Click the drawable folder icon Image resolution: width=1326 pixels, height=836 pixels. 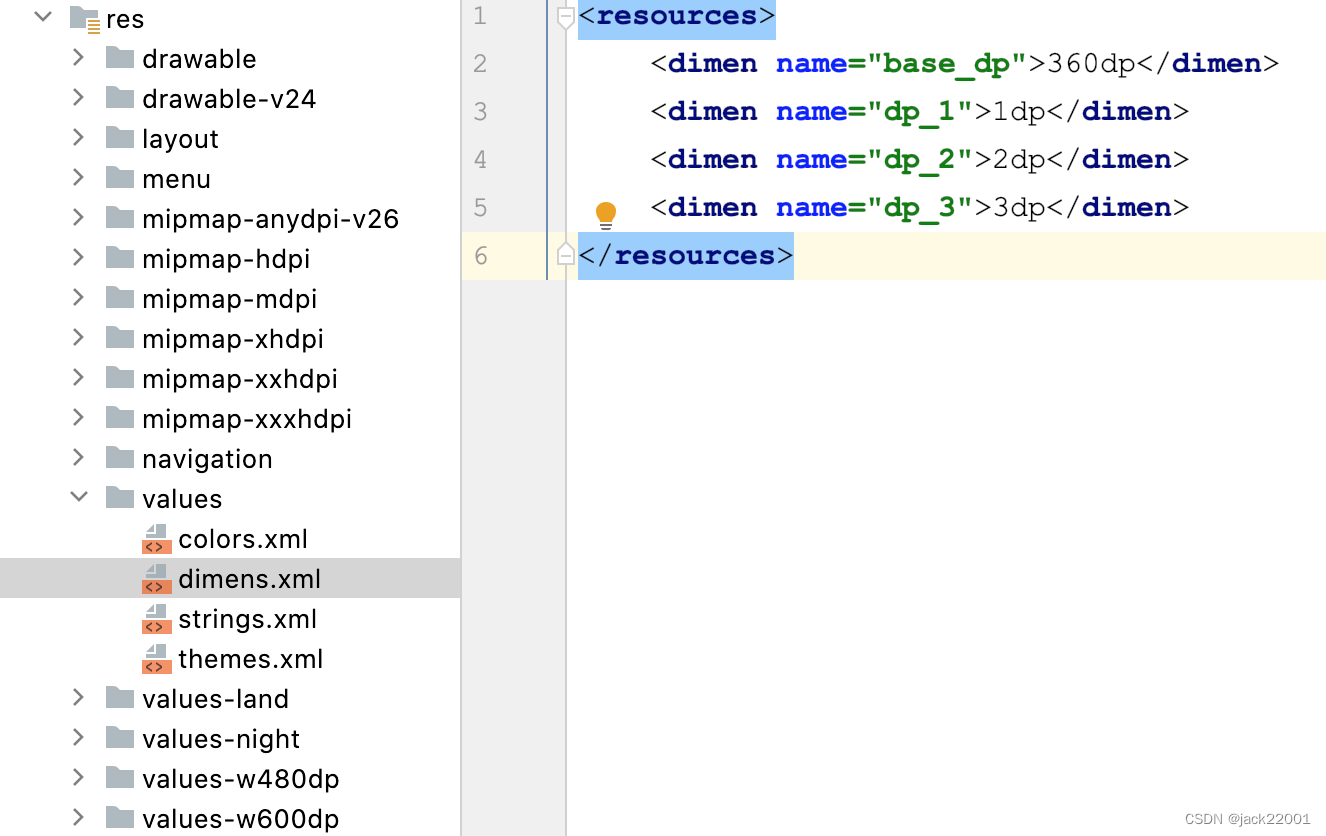[120, 58]
